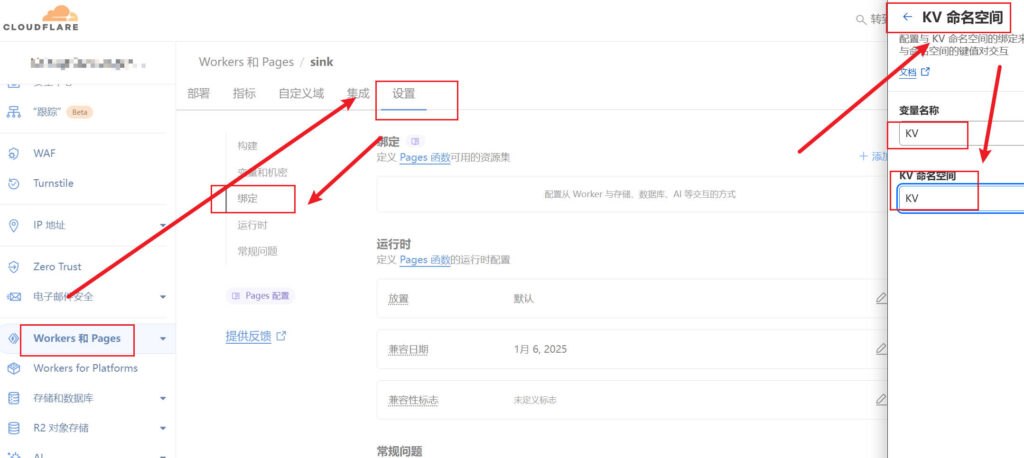
Task: Click the back arrow in KV 命名空间 panel
Action: pyautogui.click(x=907, y=17)
